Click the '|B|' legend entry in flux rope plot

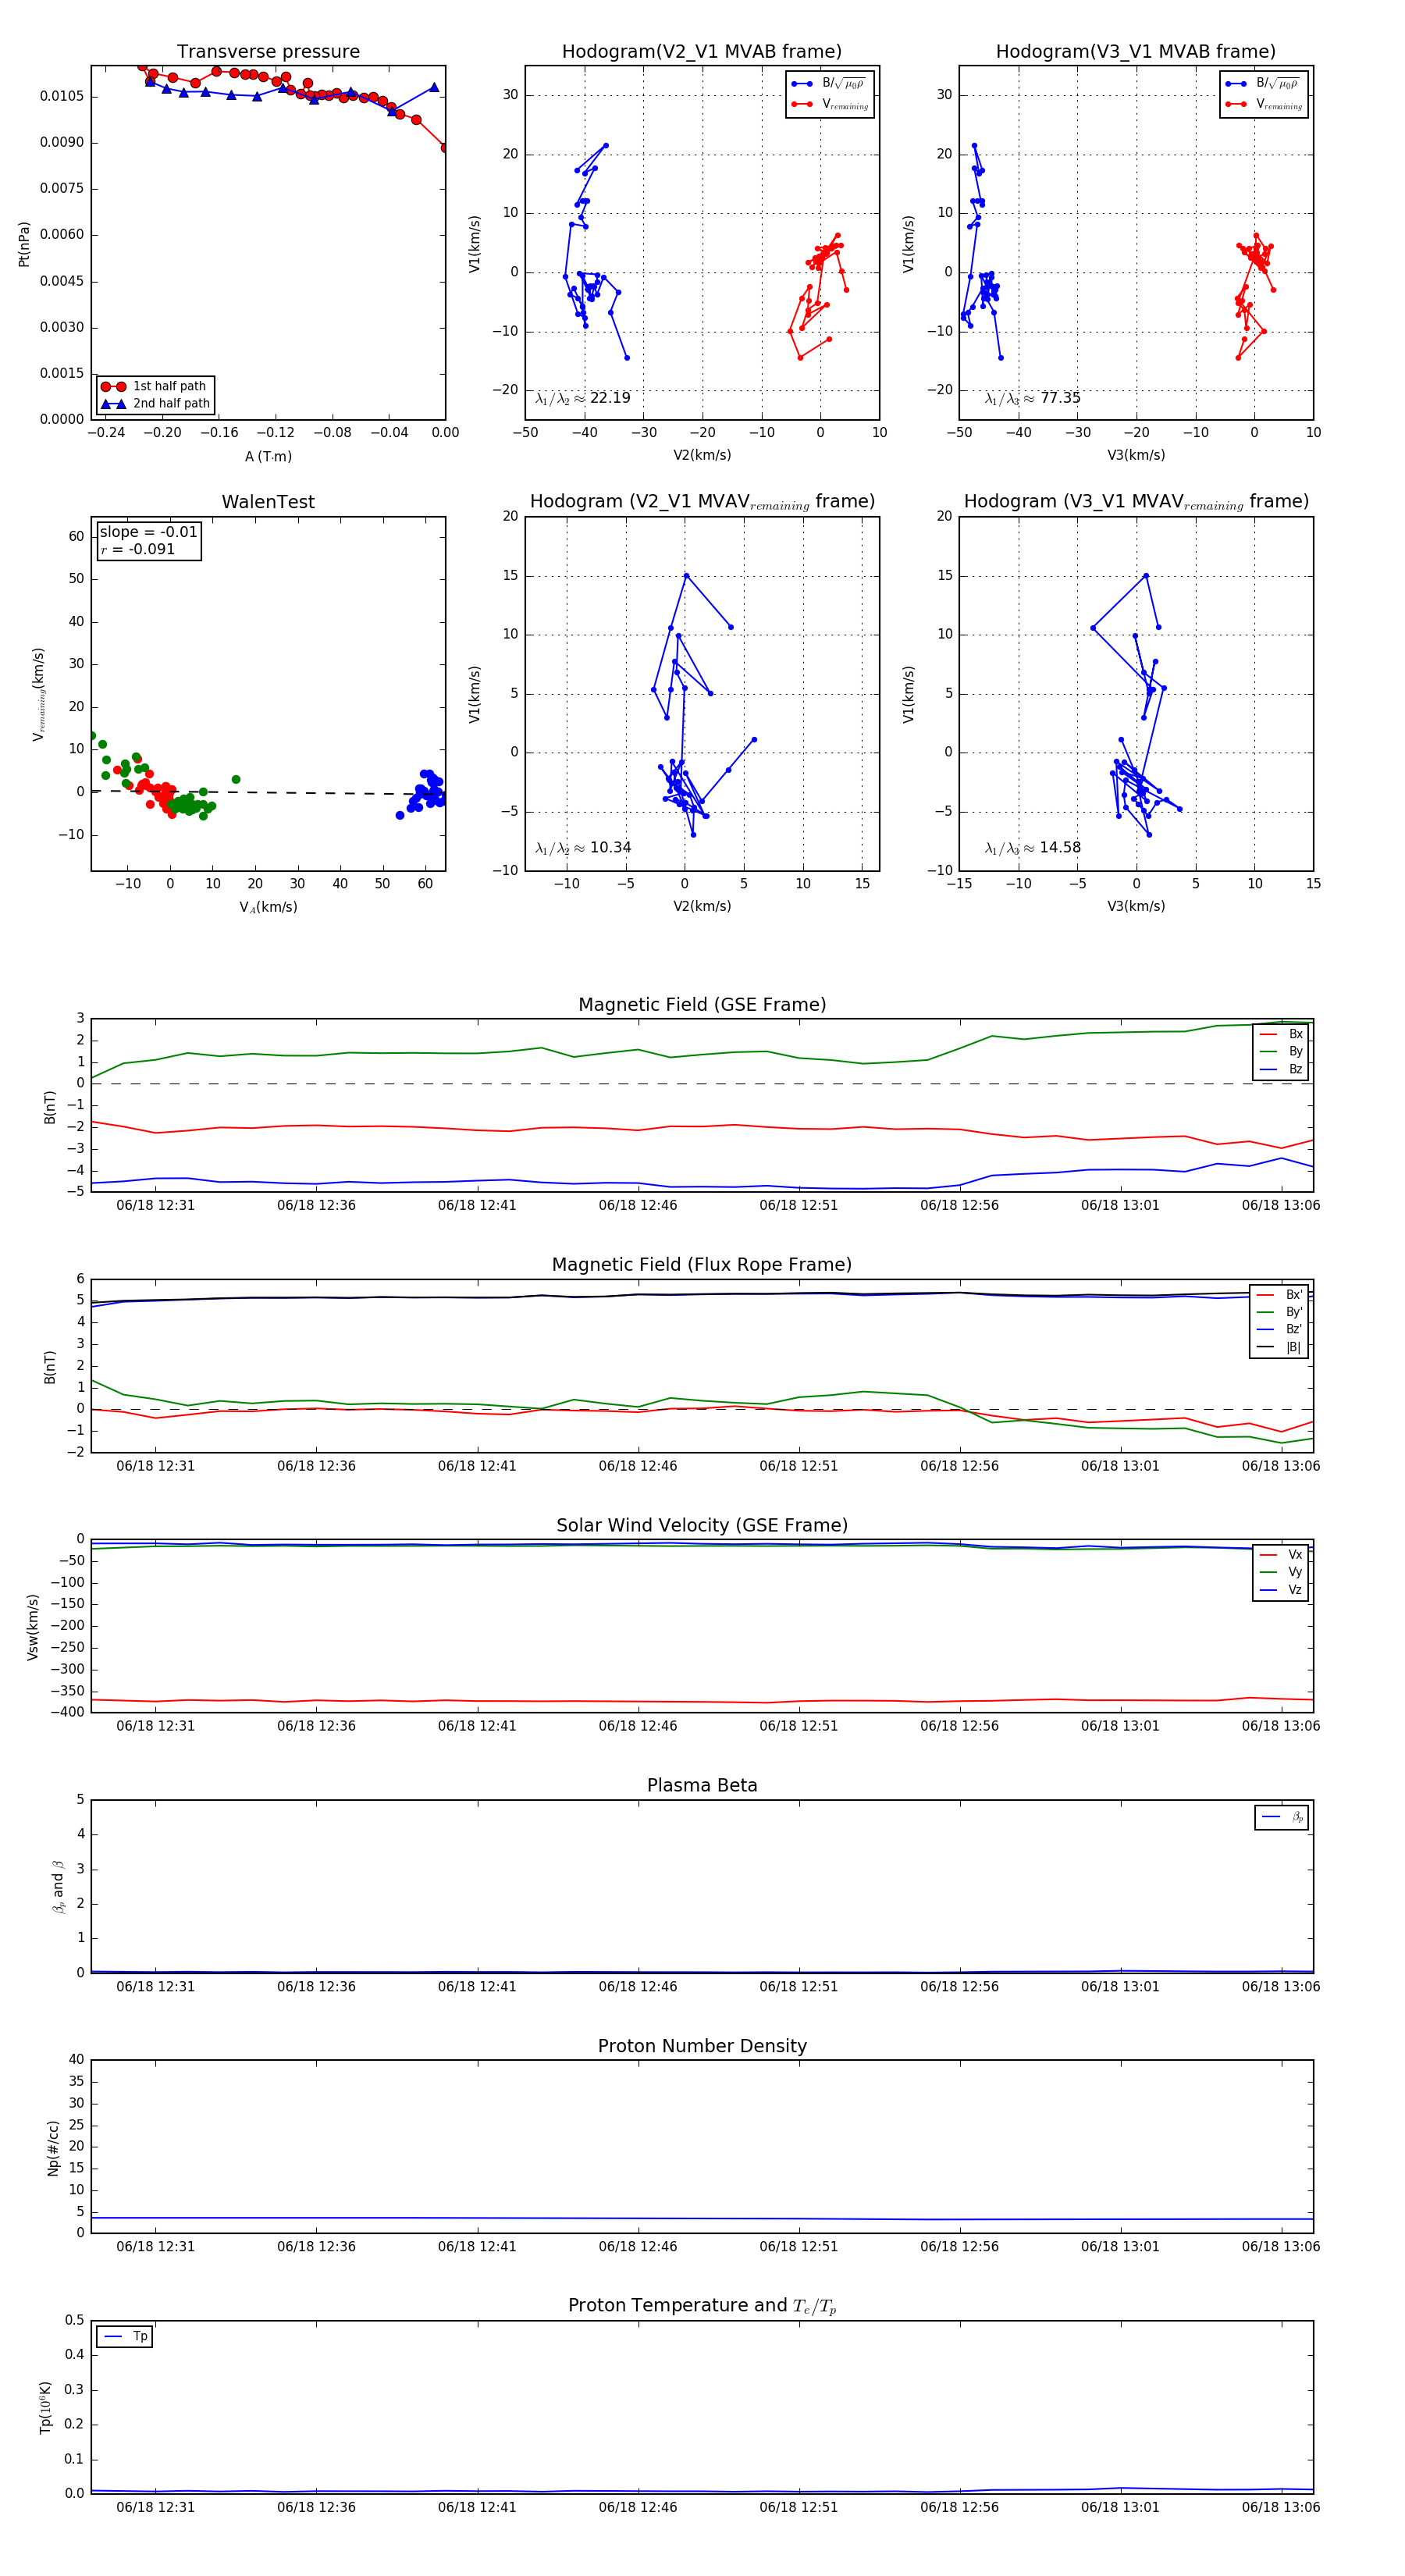(x=1279, y=1347)
